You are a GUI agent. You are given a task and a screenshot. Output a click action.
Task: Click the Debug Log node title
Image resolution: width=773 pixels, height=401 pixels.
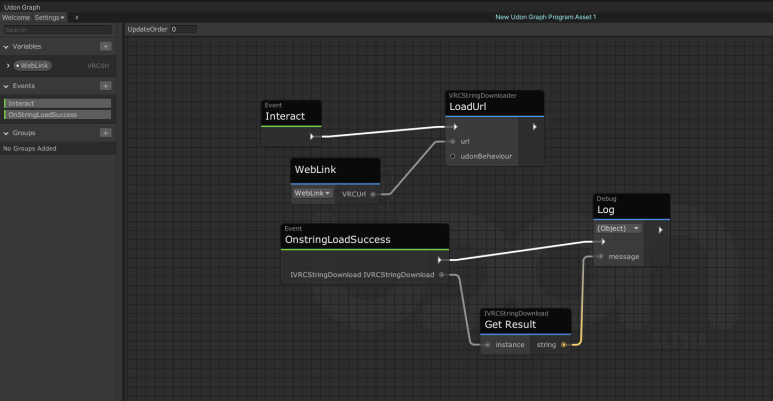pyautogui.click(x=605, y=210)
